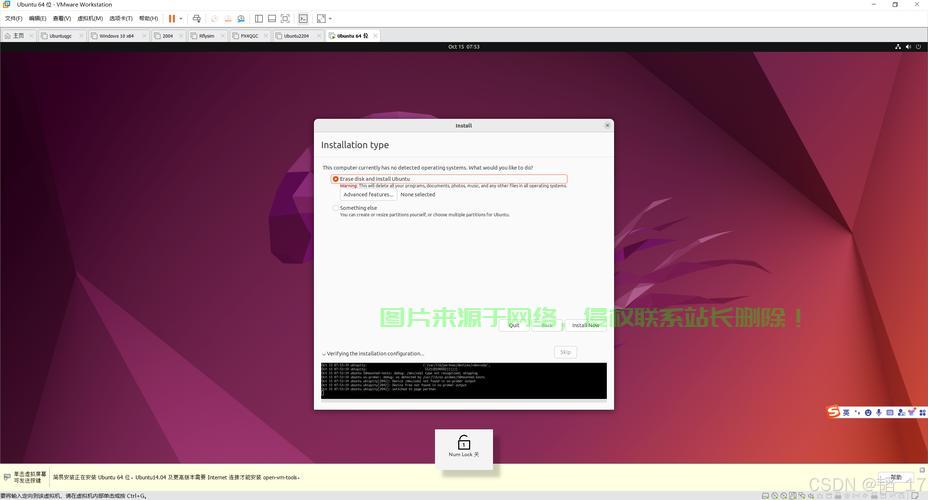Click the stretch guest display icon
This screenshot has height=500, width=928.
click(x=321, y=19)
